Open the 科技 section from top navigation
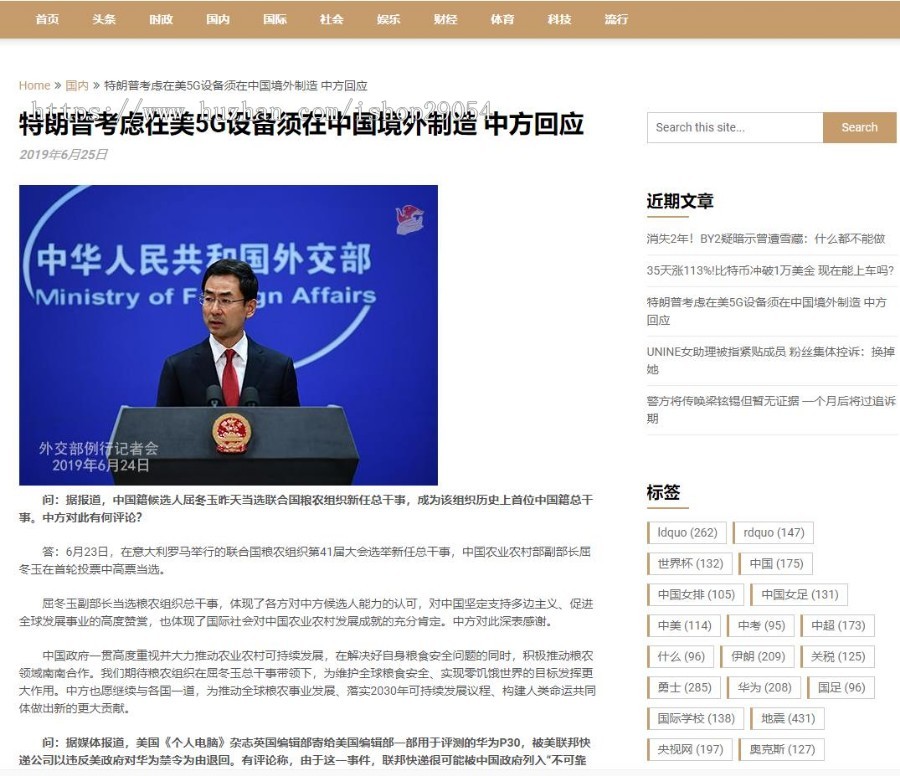This screenshot has height=776, width=900. click(559, 18)
